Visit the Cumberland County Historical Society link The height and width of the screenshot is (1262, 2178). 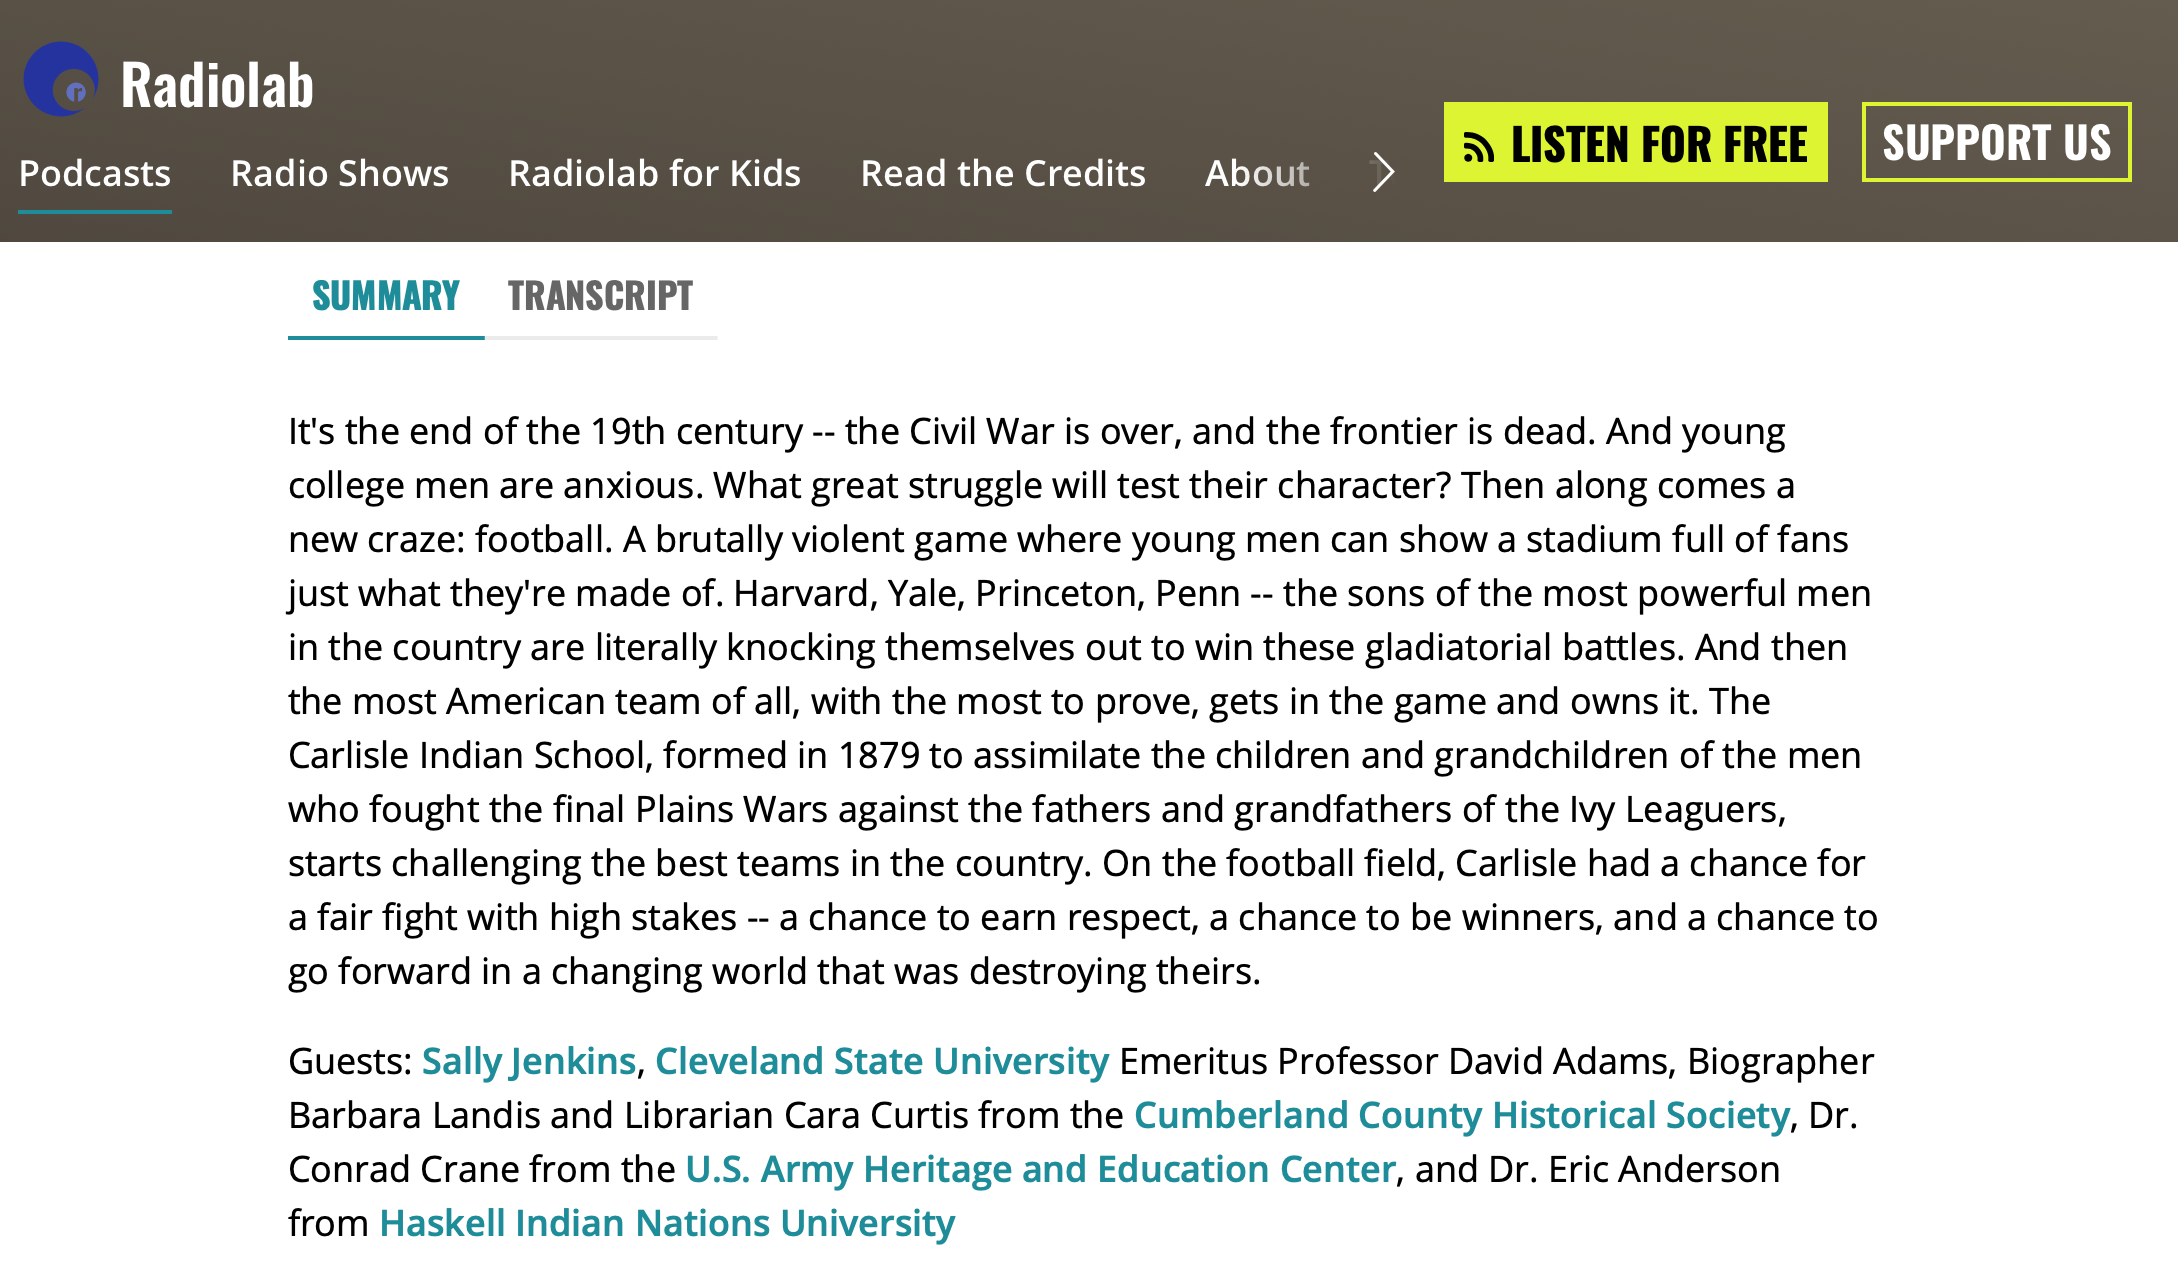point(1461,1115)
